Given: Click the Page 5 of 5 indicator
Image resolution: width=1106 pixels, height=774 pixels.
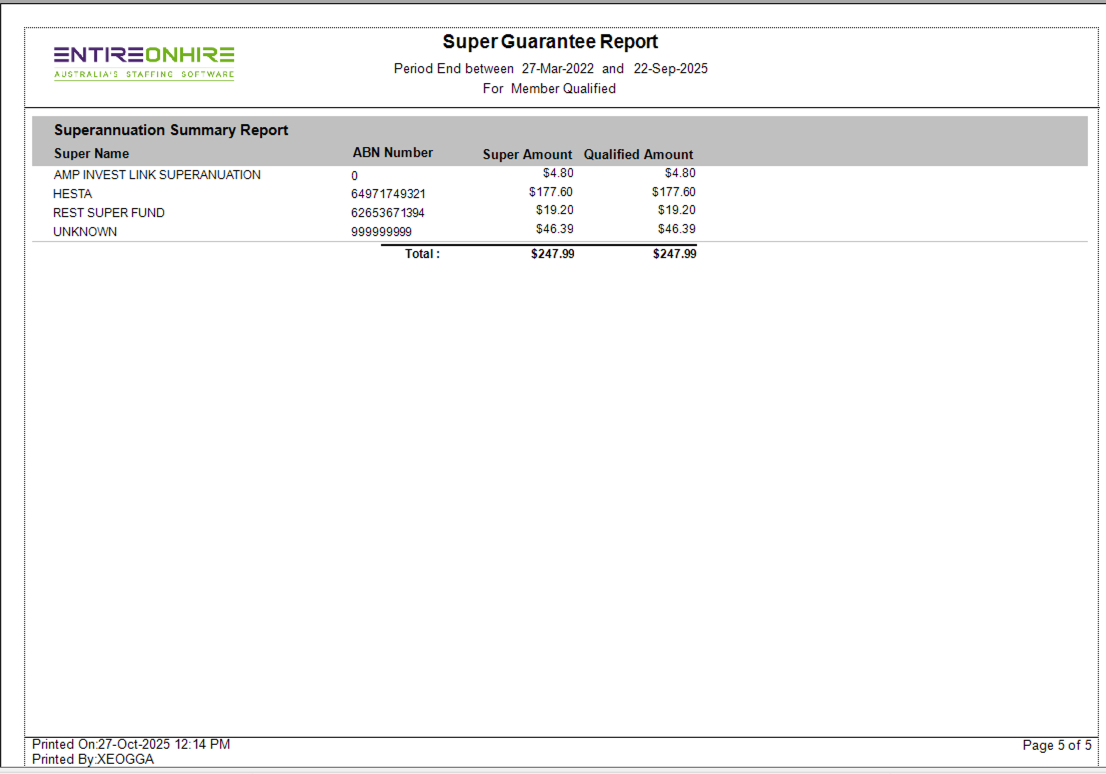Looking at the screenshot, I should click(x=1057, y=746).
